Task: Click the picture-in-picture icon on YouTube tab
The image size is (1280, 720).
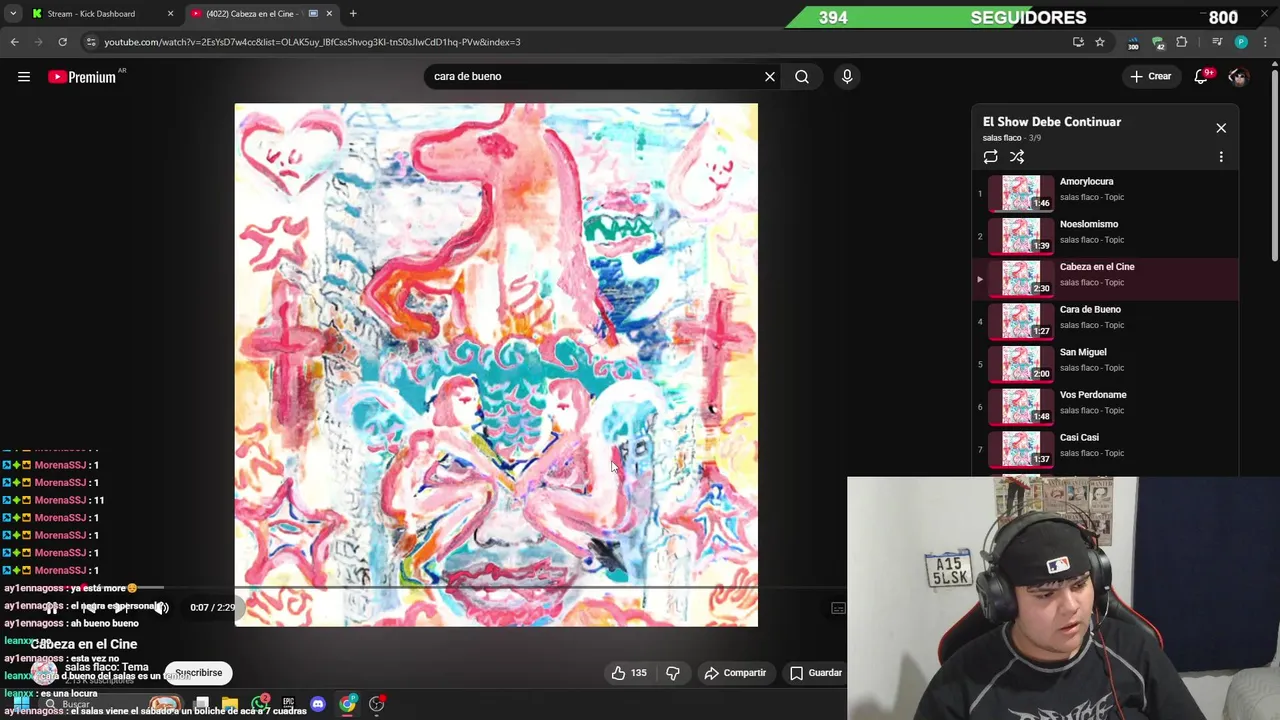Action: point(313,14)
